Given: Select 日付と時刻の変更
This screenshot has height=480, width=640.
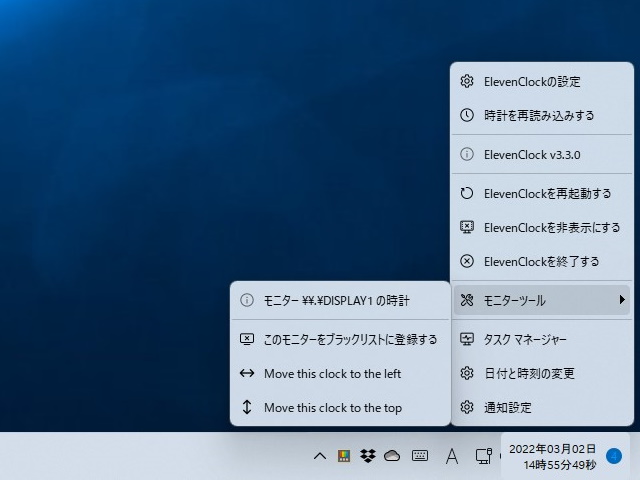Looking at the screenshot, I should click(x=542, y=373).
